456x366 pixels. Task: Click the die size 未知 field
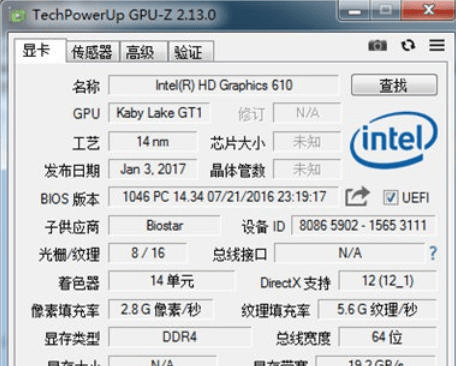(x=307, y=142)
